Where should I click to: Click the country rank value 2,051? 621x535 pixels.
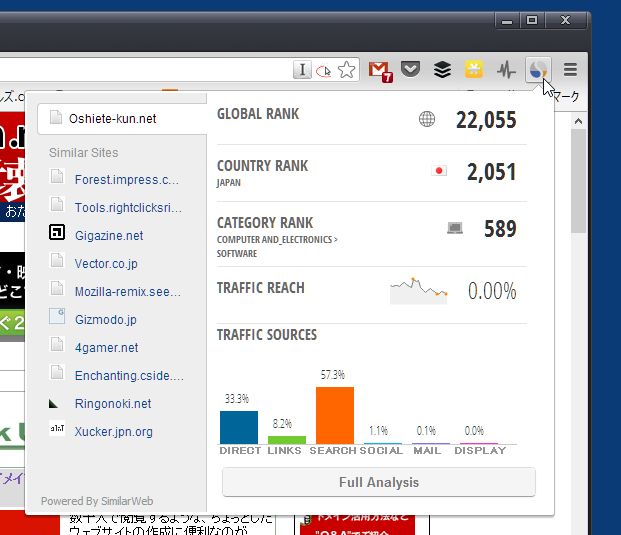point(491,172)
